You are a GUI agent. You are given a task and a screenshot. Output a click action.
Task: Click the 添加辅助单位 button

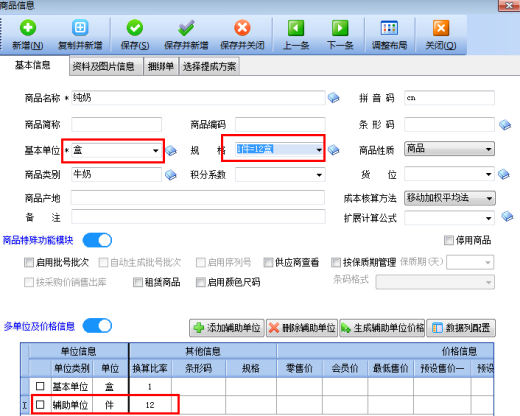pyautogui.click(x=227, y=328)
